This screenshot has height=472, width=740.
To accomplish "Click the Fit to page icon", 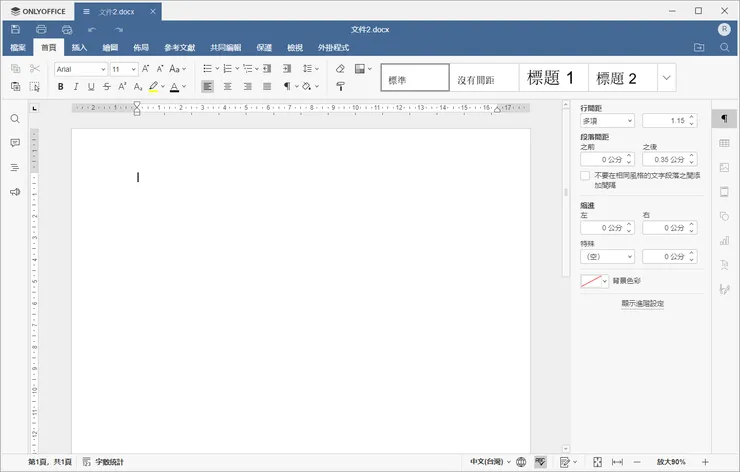I will (x=597, y=462).
